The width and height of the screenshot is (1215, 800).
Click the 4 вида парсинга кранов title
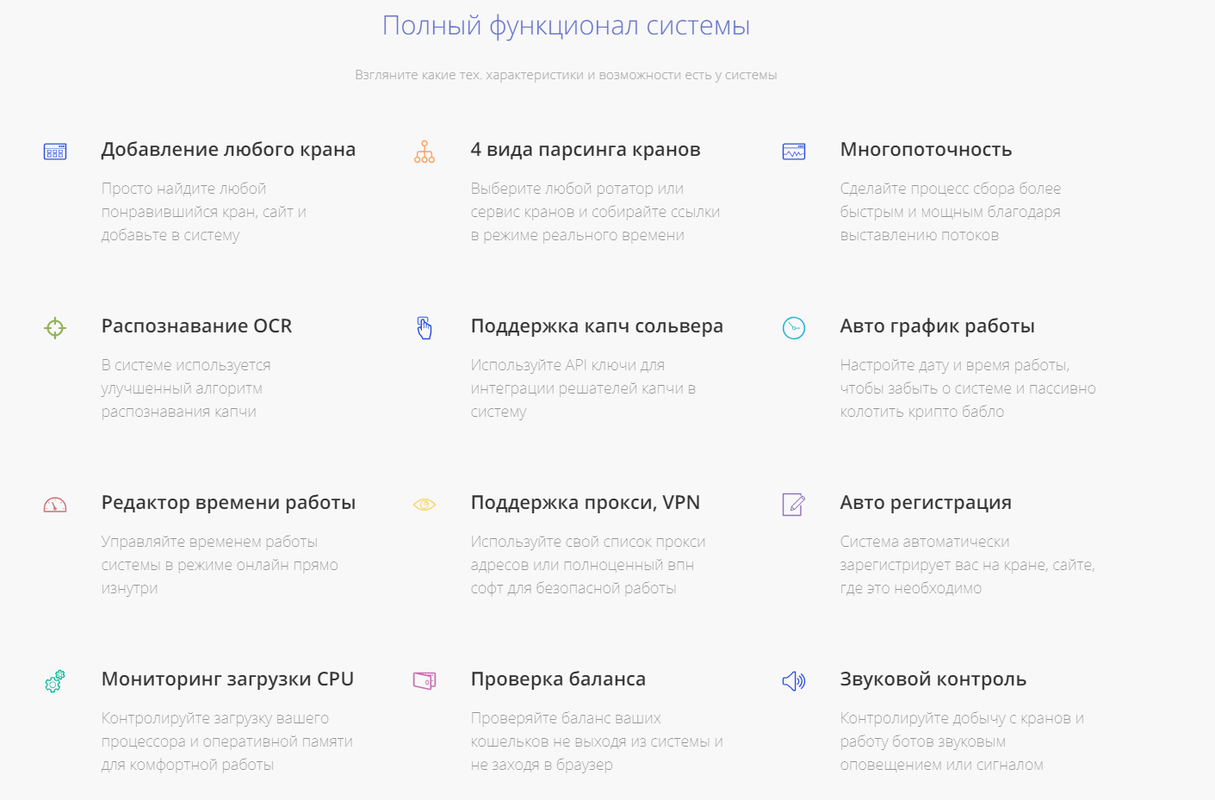[585, 150]
